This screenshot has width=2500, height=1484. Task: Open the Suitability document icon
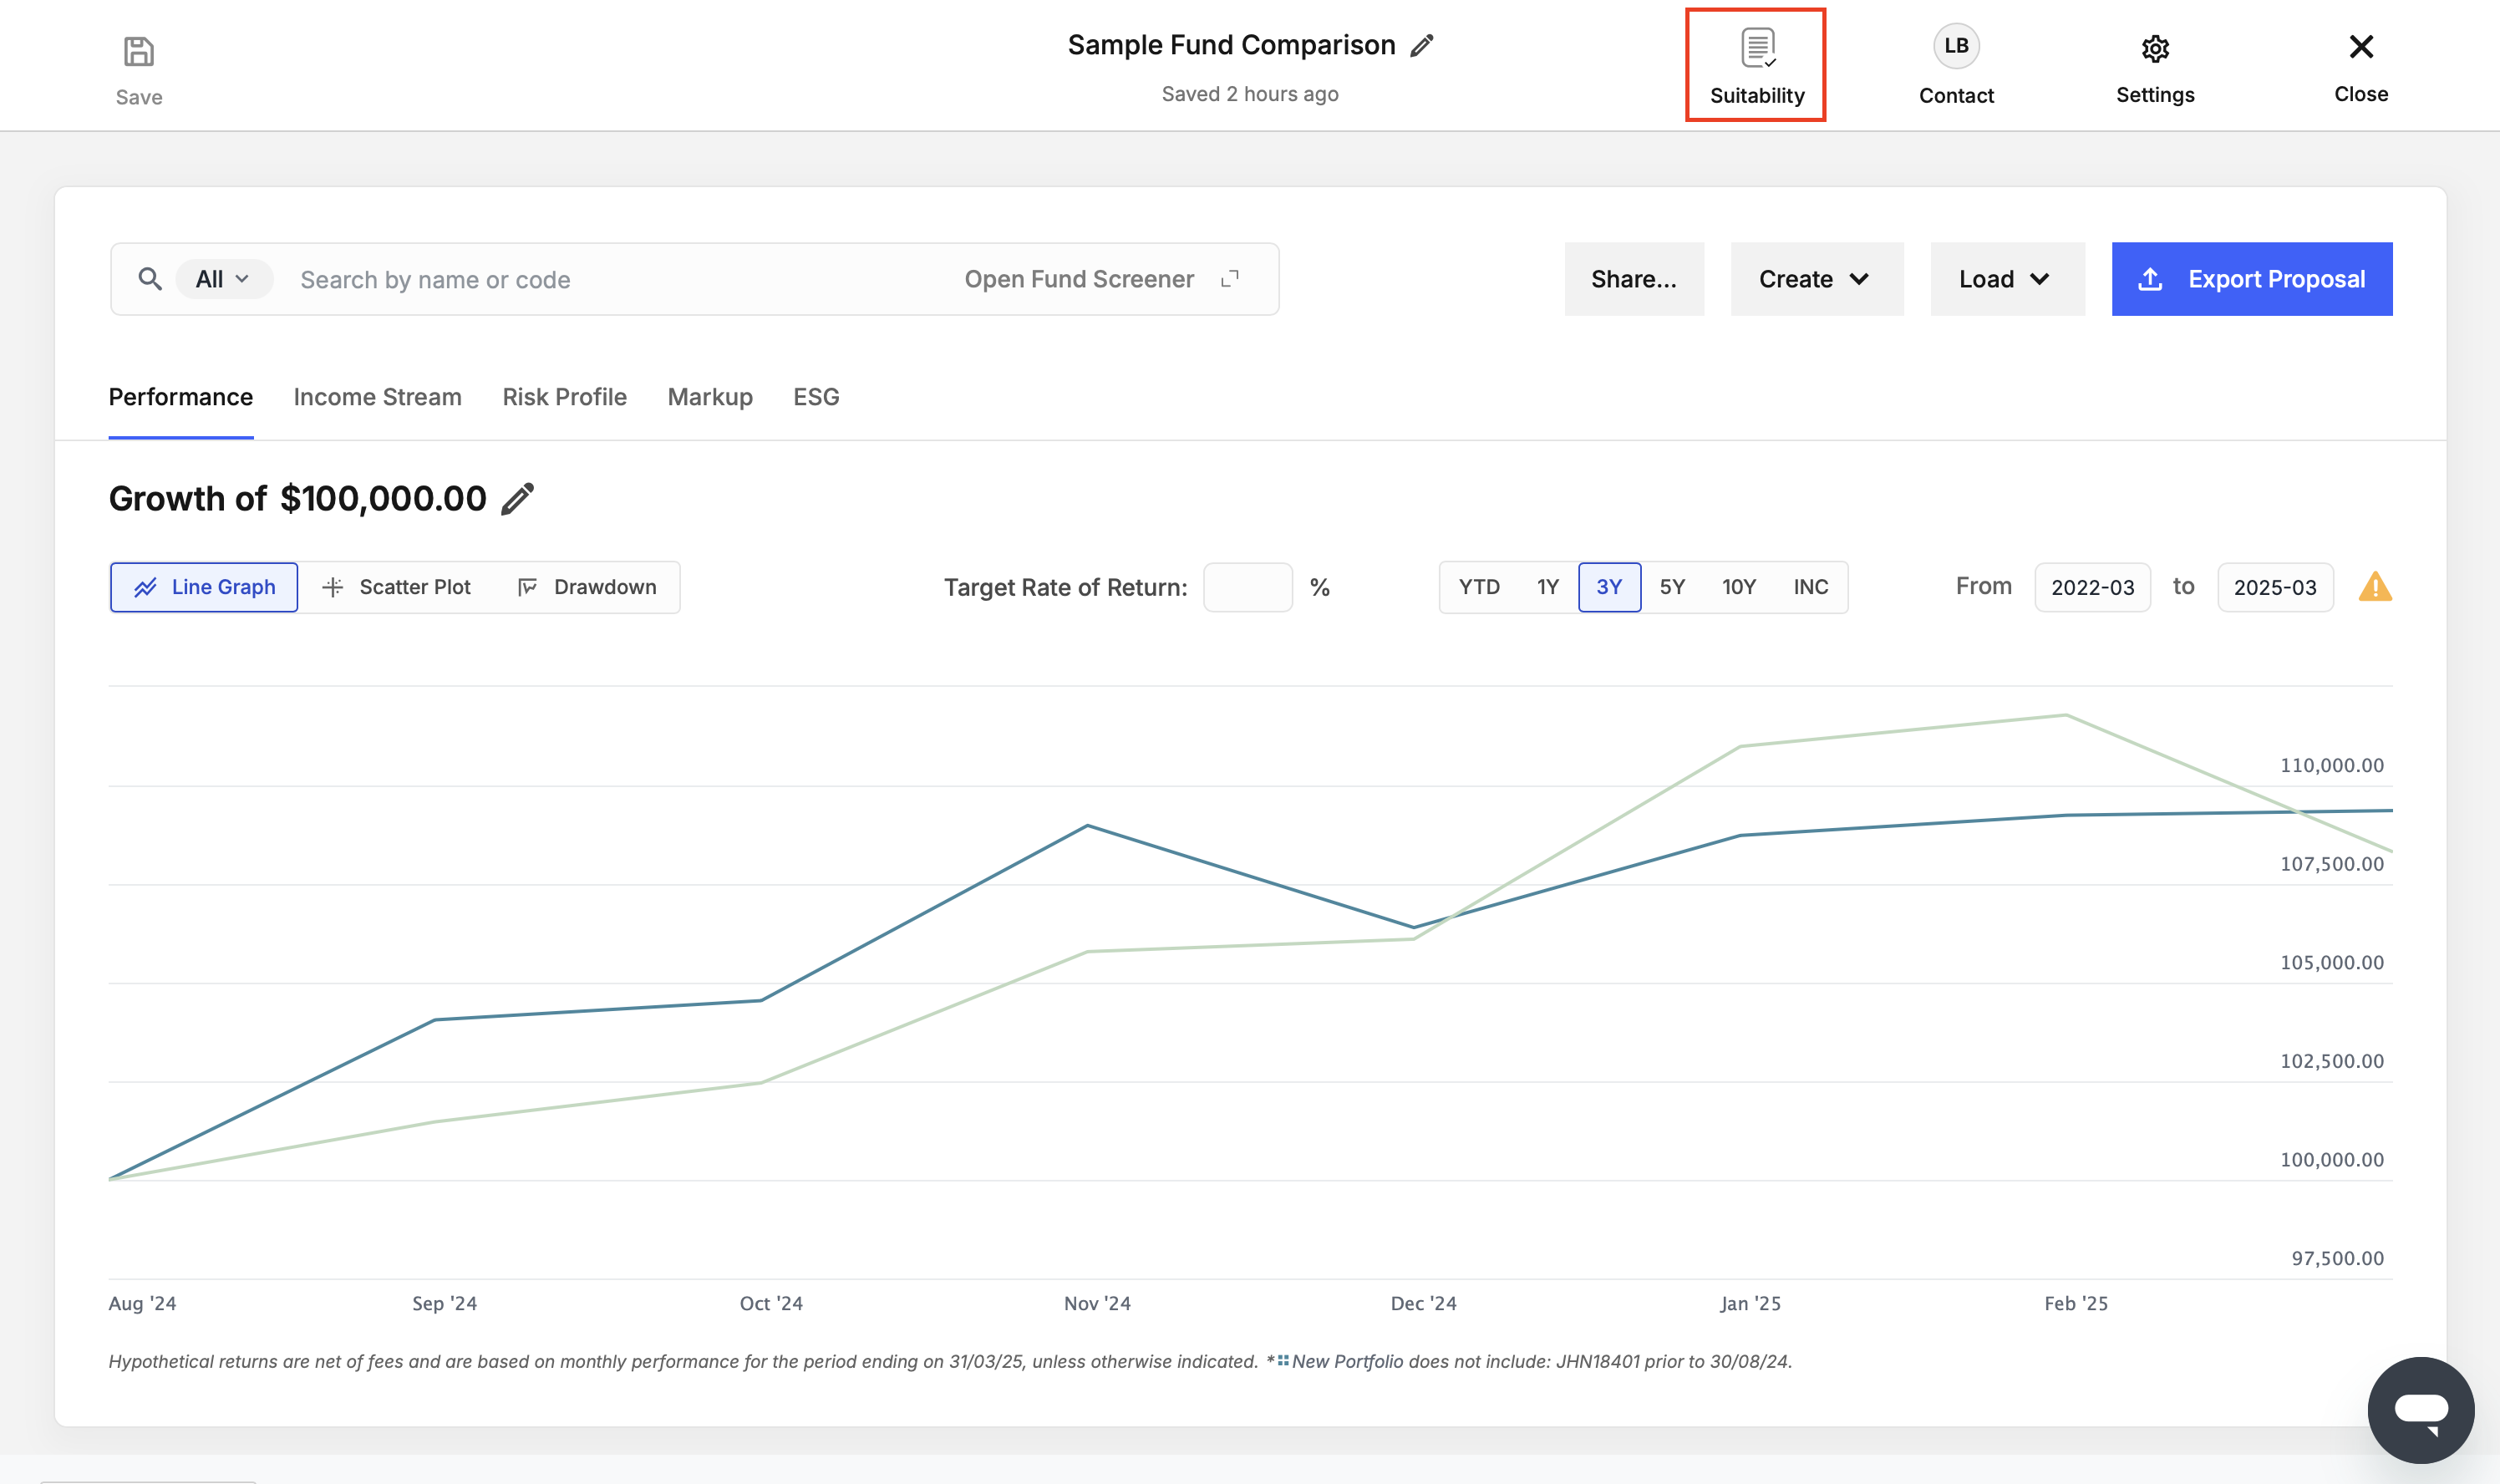click(x=1757, y=48)
